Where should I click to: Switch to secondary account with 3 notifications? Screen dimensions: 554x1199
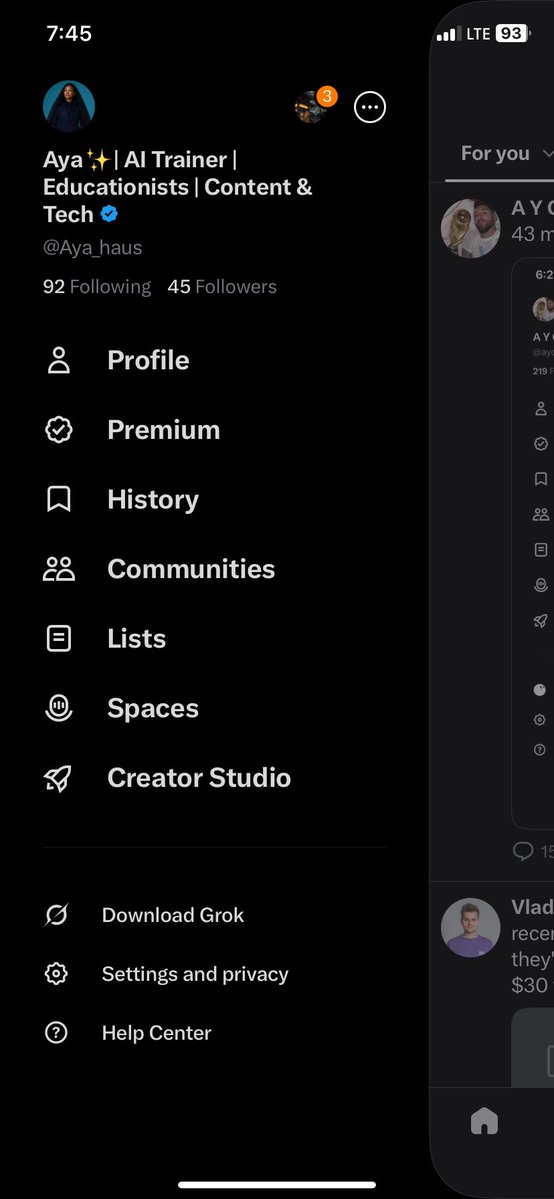click(x=312, y=106)
